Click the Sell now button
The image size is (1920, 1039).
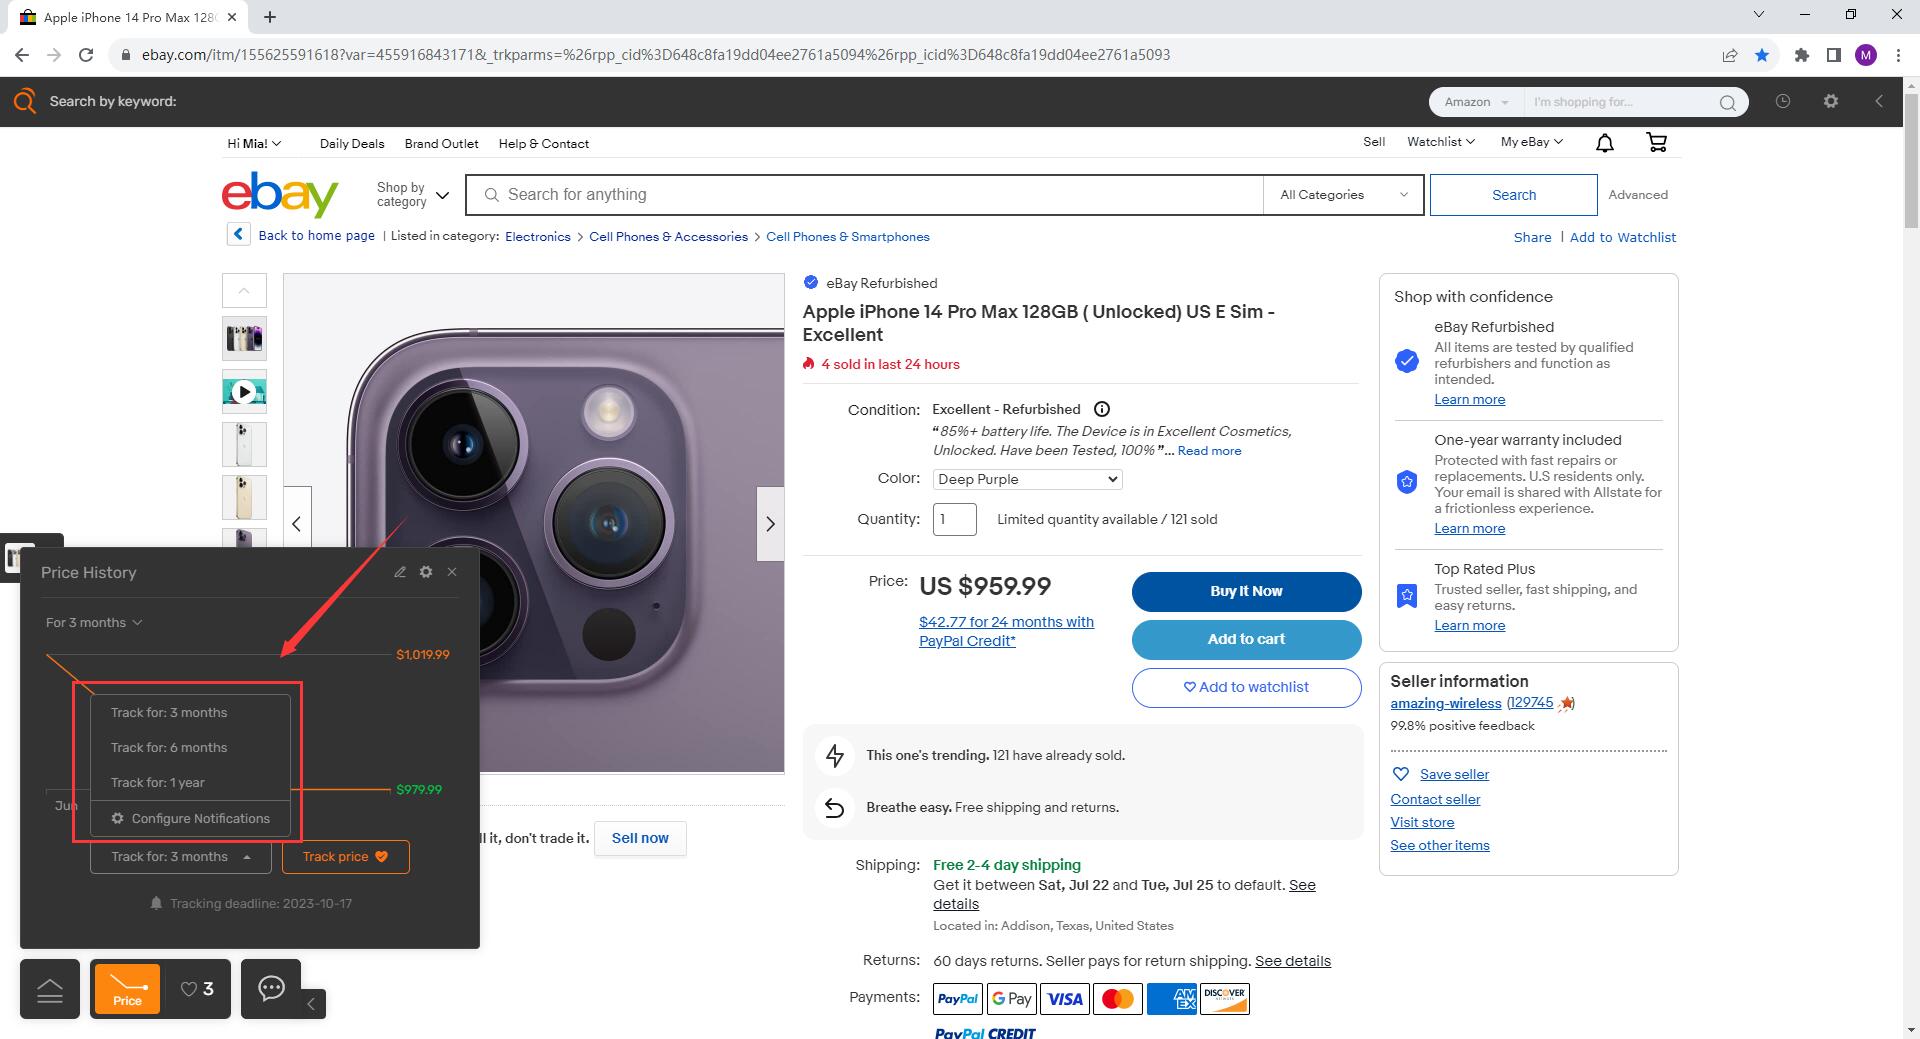click(640, 838)
